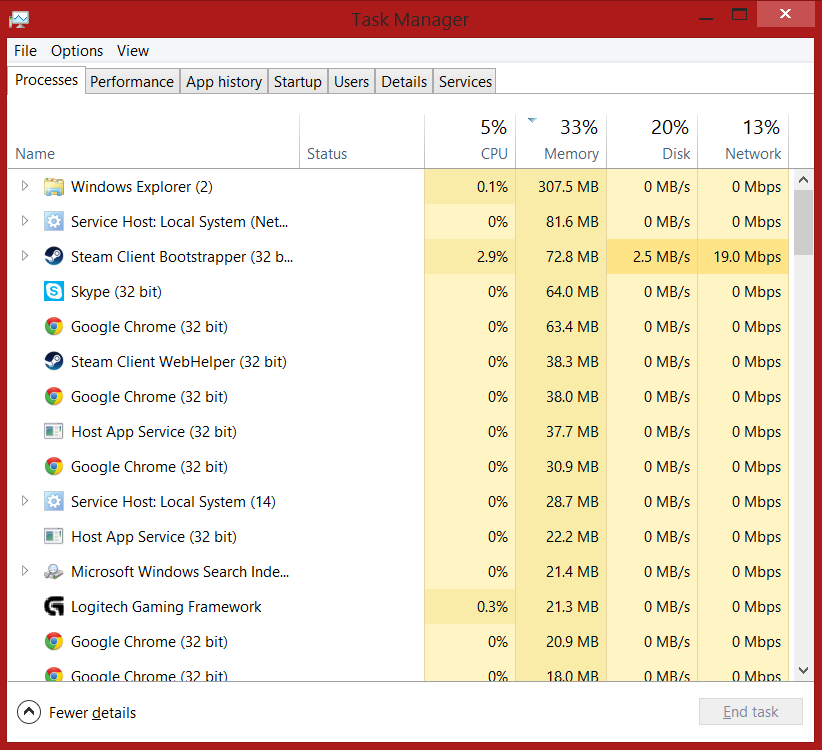This screenshot has width=822, height=750.
Task: Select Windows Explorer (2) process name
Action: (x=142, y=187)
